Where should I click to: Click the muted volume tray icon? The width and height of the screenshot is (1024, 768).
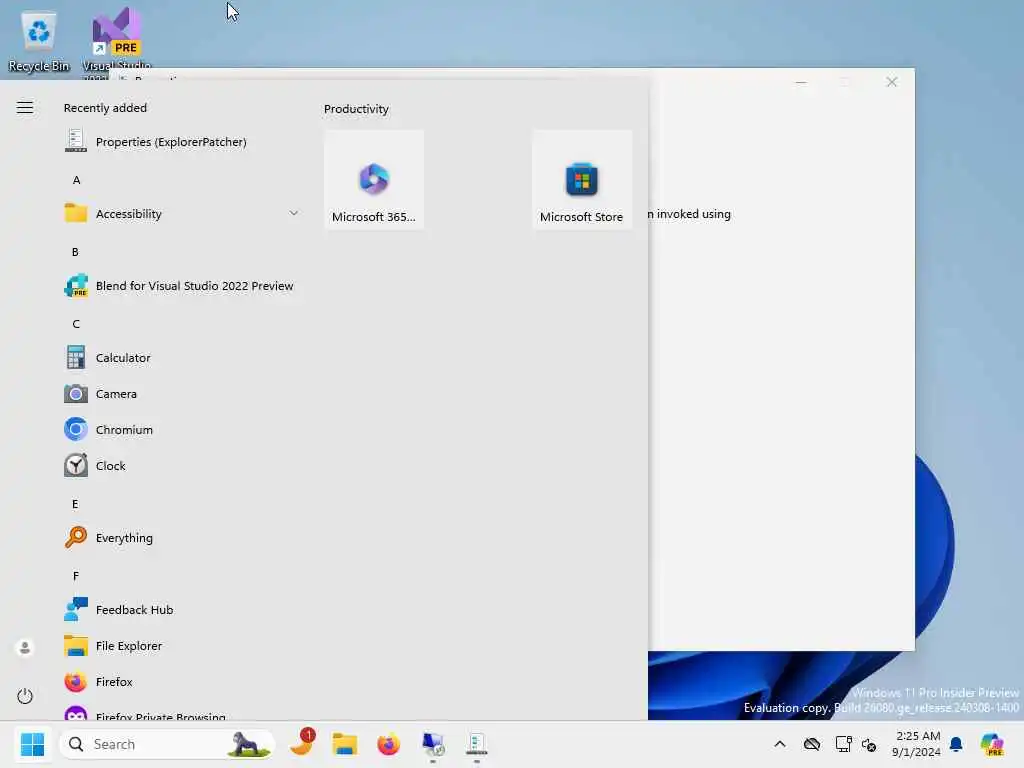[x=869, y=744]
